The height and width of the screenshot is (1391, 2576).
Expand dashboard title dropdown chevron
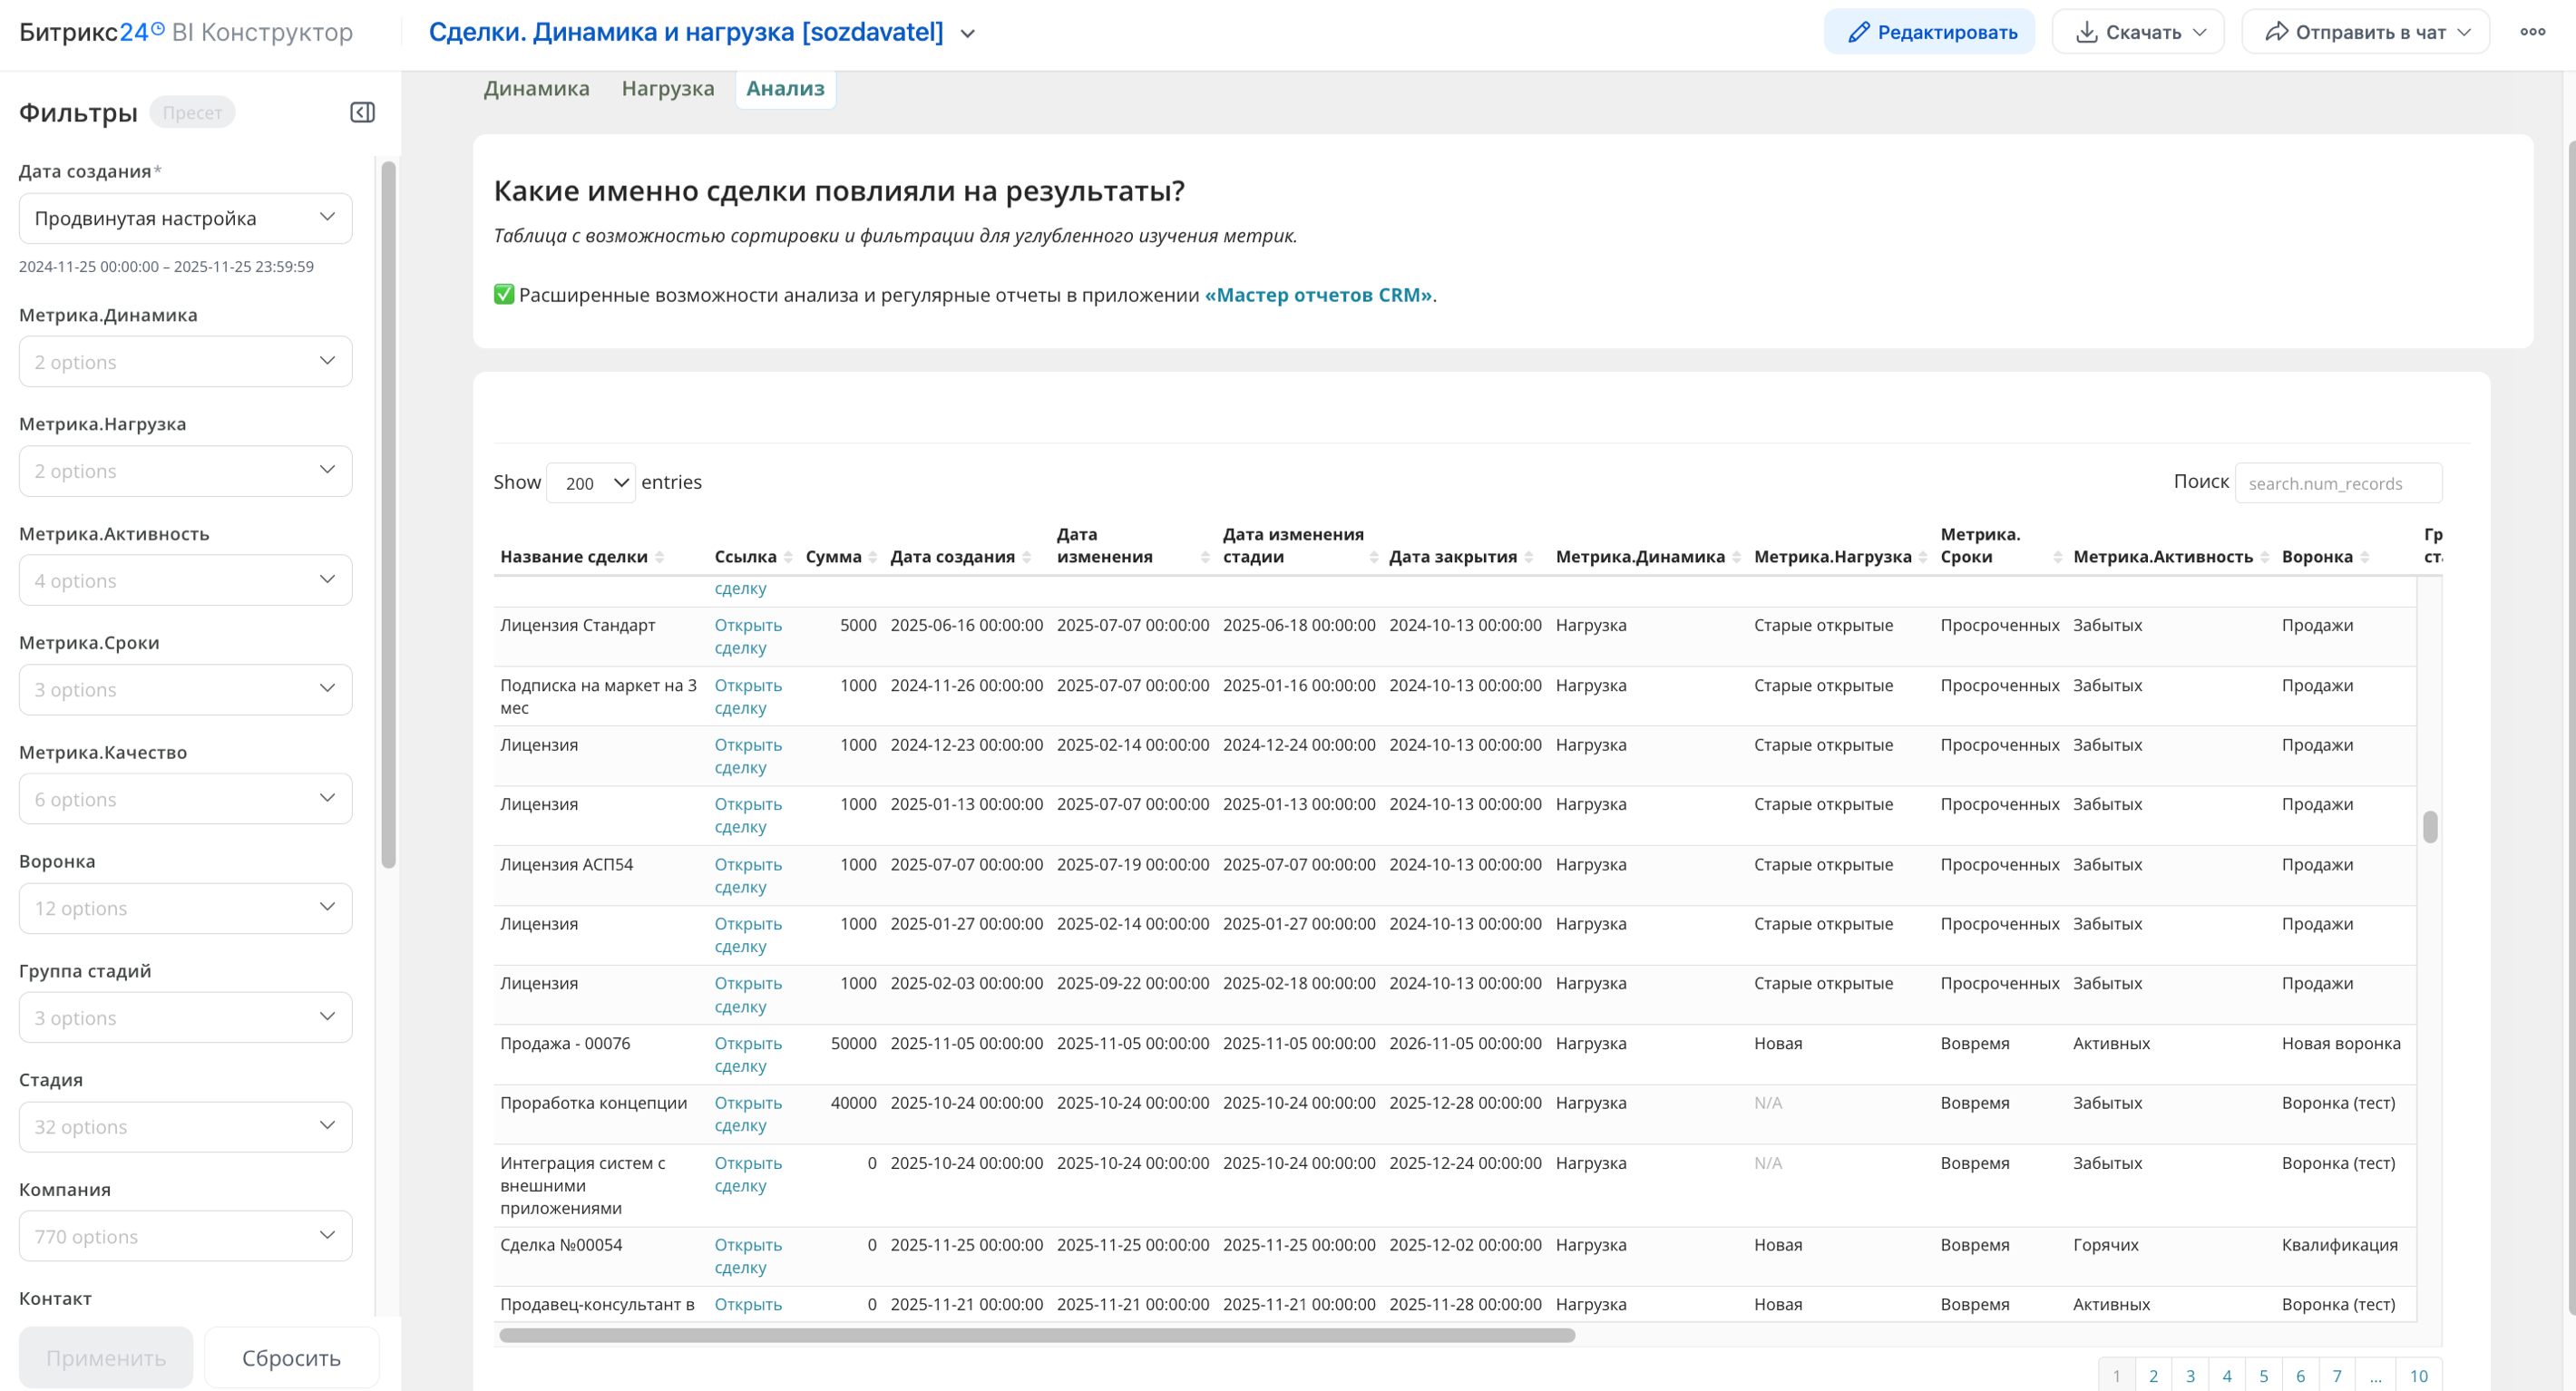pyautogui.click(x=967, y=33)
